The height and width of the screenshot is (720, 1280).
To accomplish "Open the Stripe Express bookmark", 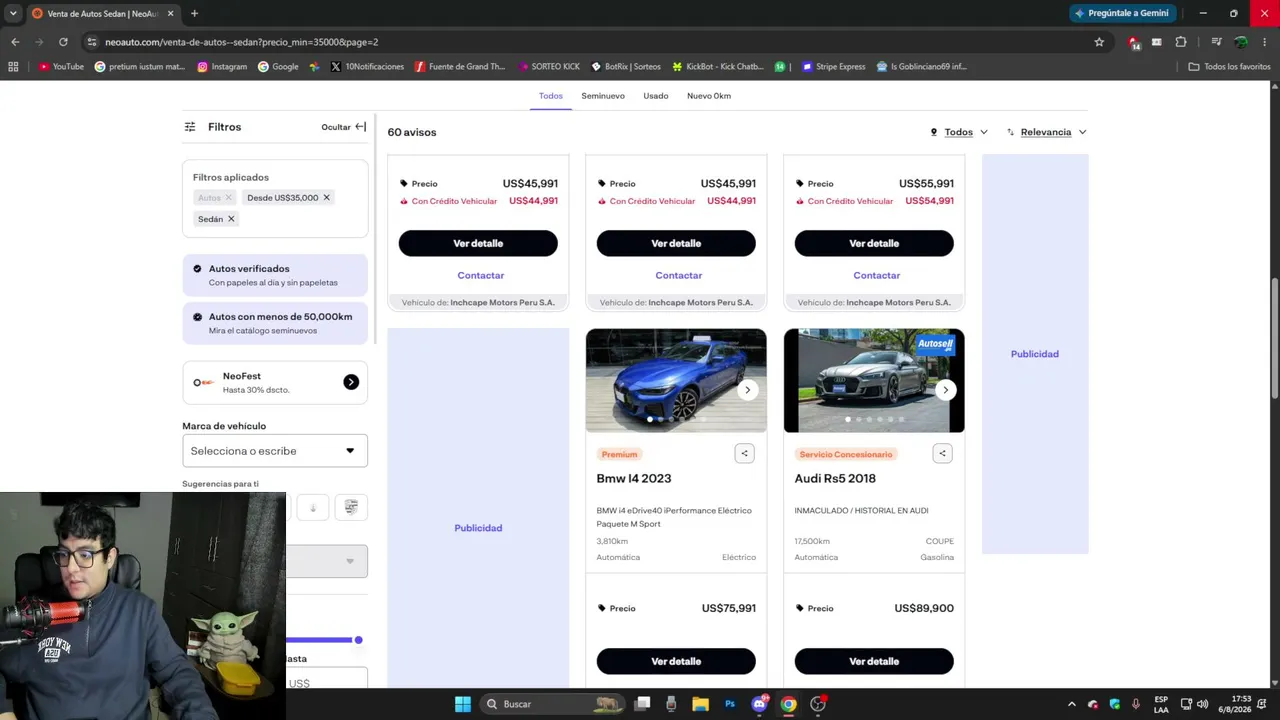I will pos(834,67).
